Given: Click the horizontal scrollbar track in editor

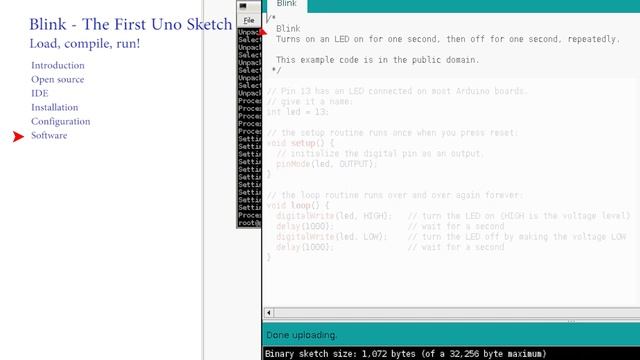Looking at the screenshot, I should point(457,313).
